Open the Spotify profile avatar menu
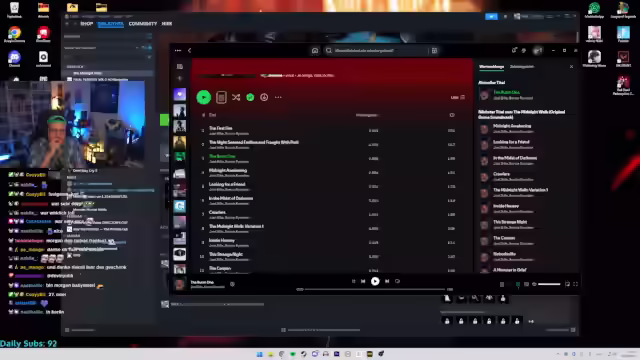Viewport: 640px width, 360px height. click(538, 51)
